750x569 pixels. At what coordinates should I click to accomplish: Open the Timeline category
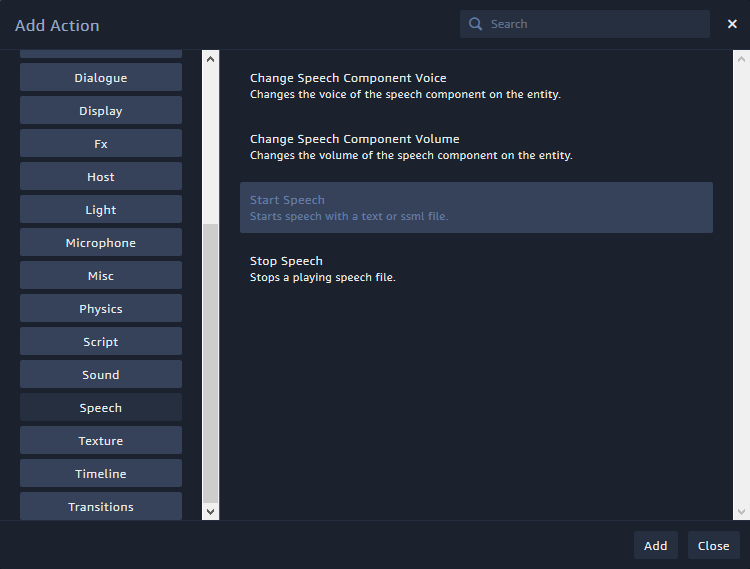point(101,473)
